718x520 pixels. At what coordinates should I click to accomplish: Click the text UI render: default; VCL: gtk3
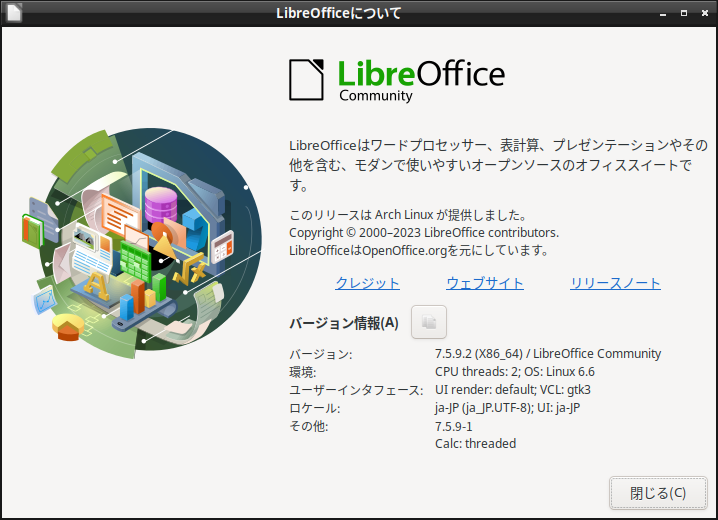tap(512, 390)
